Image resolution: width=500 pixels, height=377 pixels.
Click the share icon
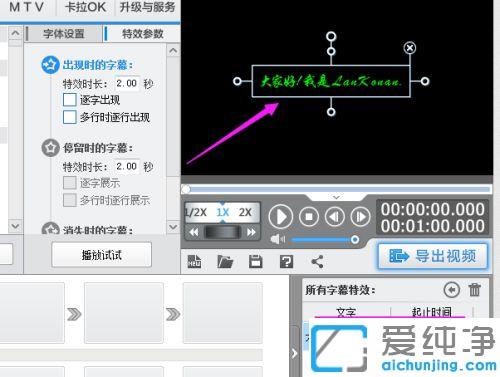point(317,262)
